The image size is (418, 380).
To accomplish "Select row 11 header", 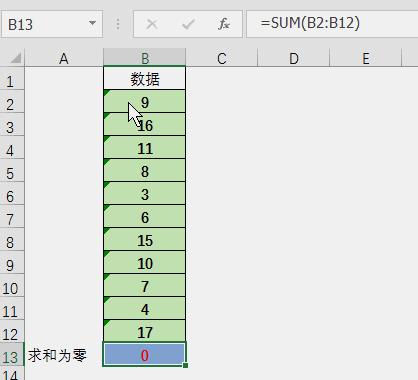I will click(12, 309).
